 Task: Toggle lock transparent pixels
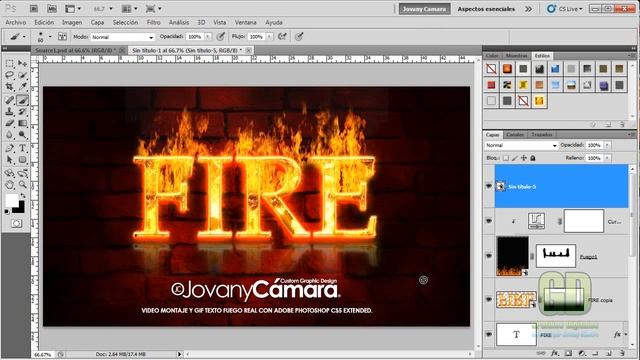(x=506, y=158)
